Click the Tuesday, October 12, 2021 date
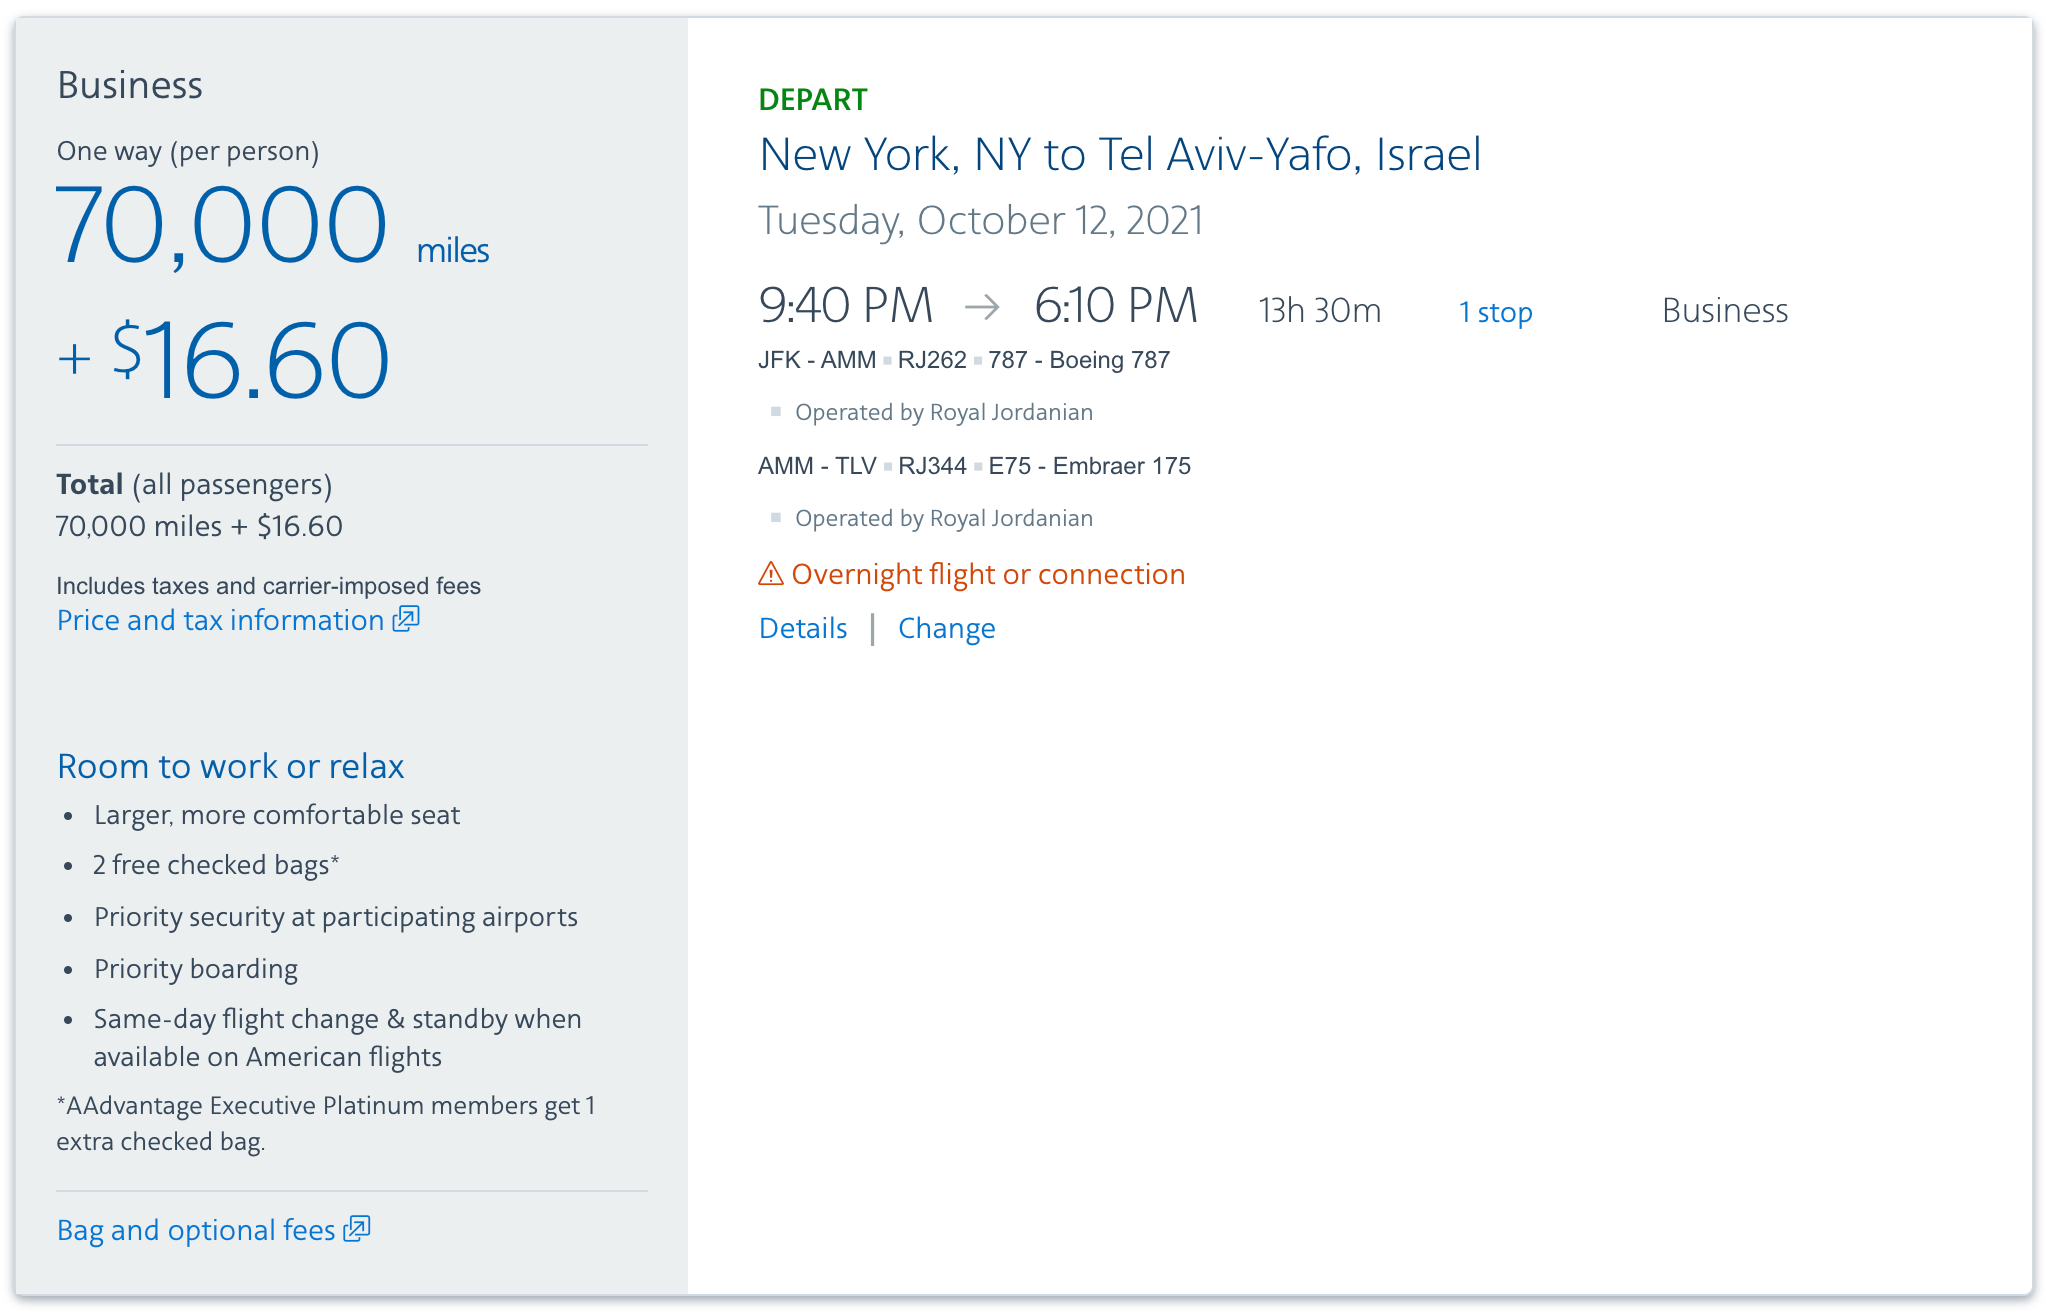This screenshot has height=1314, width=2046. (980, 221)
